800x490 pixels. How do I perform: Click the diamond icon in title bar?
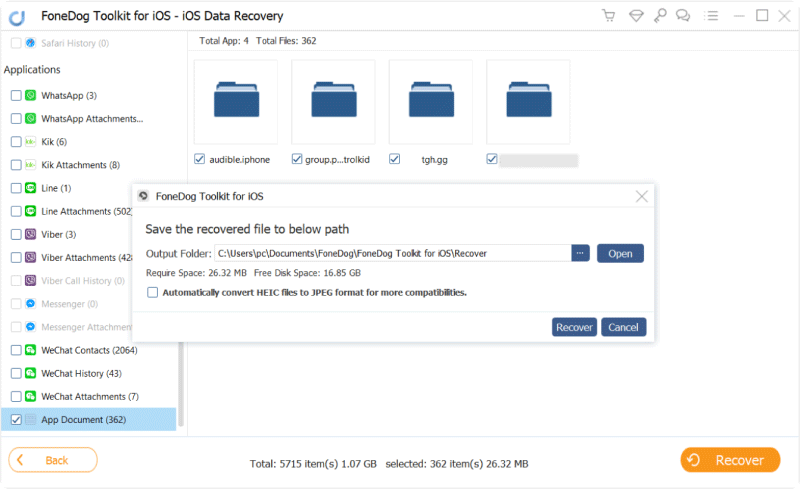pyautogui.click(x=636, y=16)
